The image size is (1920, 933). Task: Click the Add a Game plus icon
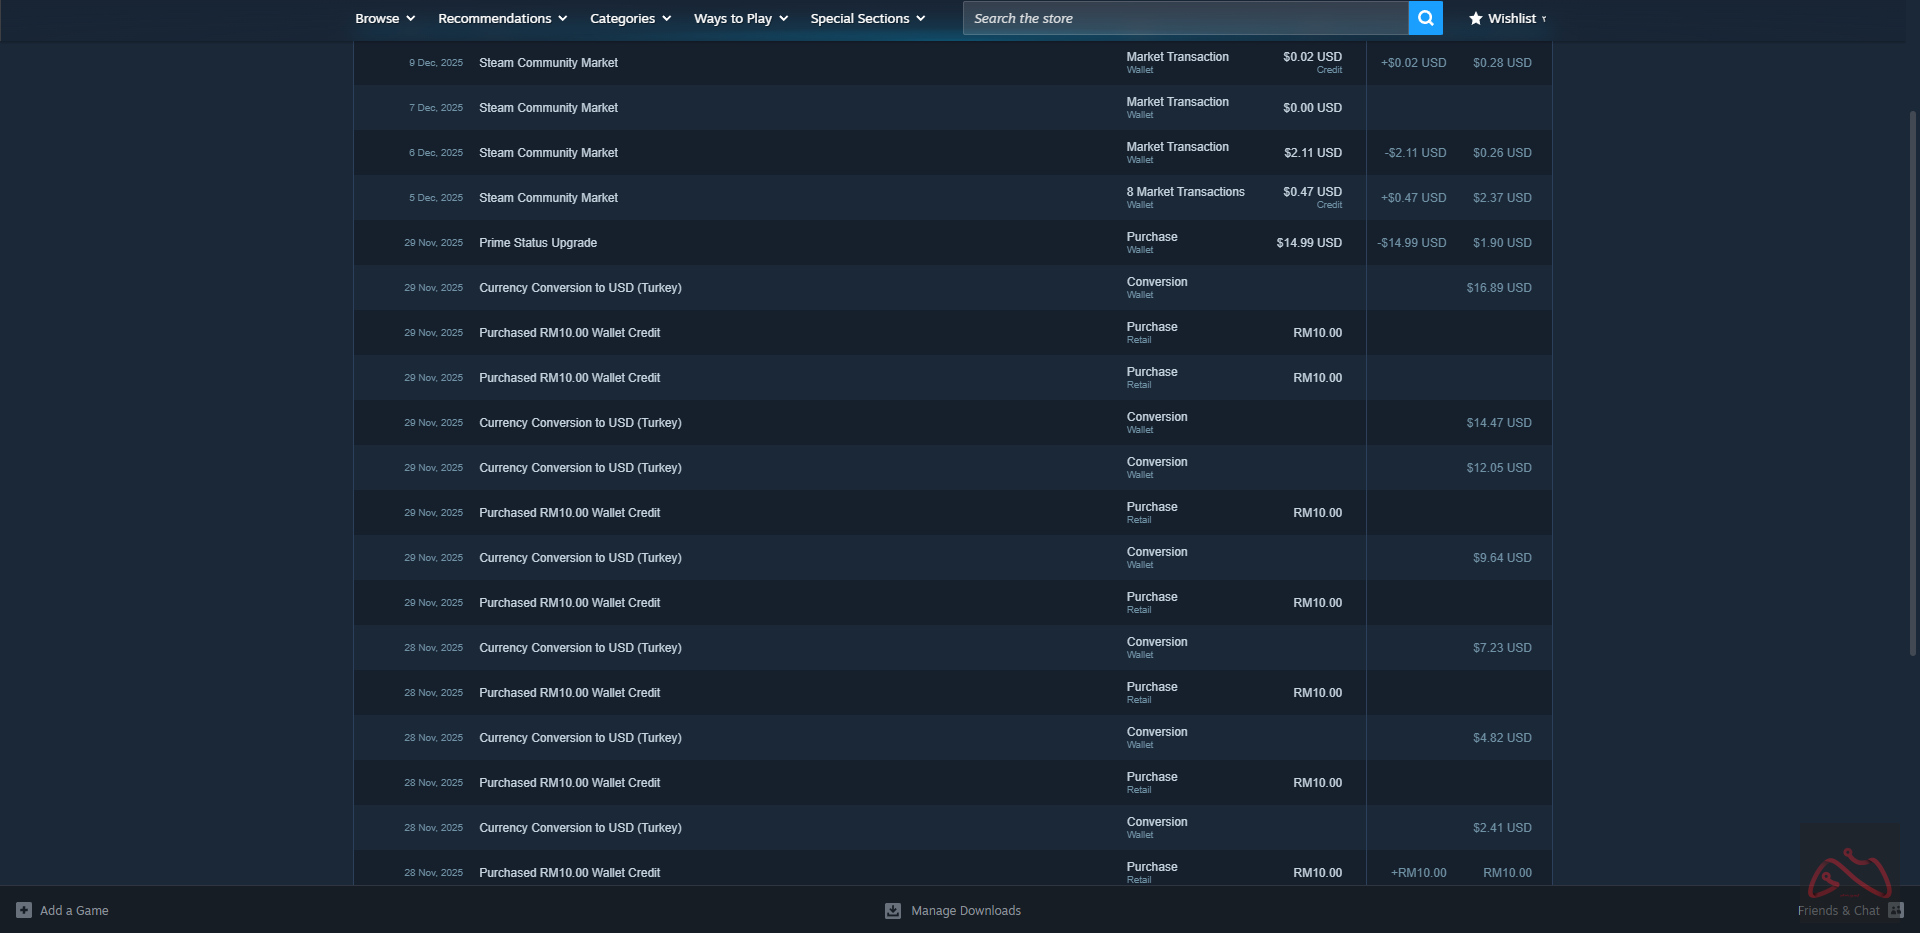[x=24, y=910]
